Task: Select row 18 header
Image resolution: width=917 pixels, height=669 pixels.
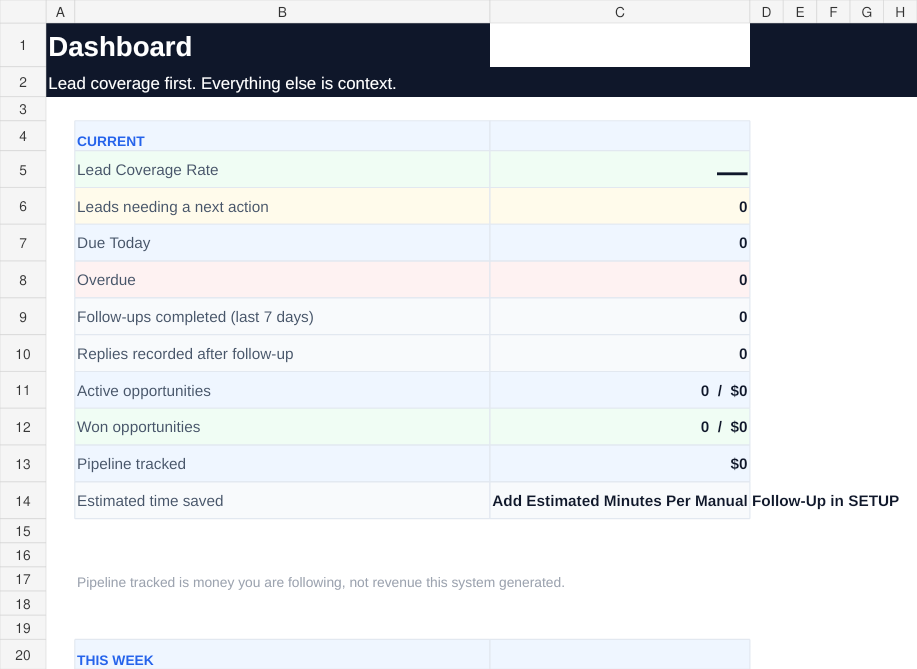Action: click(23, 604)
